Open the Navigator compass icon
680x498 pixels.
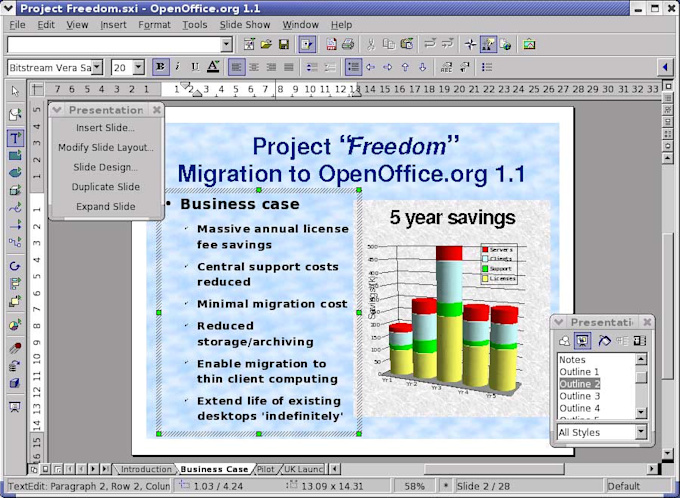click(x=471, y=44)
